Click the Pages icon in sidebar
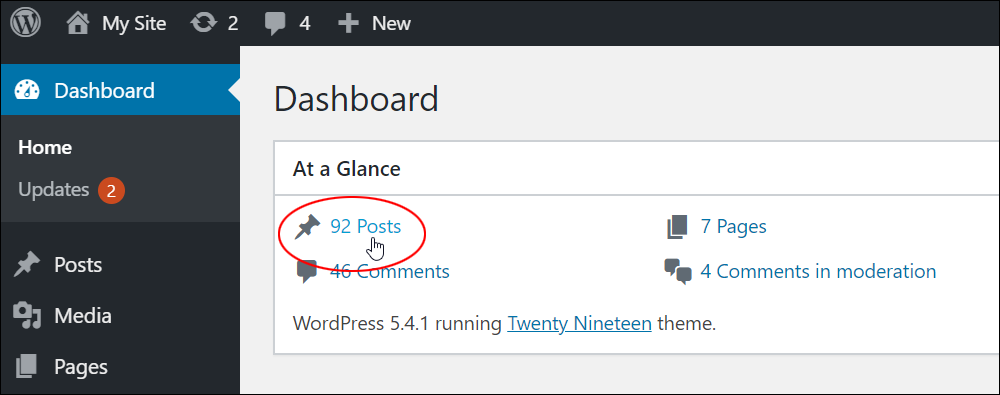The width and height of the screenshot is (1000, 395). (27, 368)
